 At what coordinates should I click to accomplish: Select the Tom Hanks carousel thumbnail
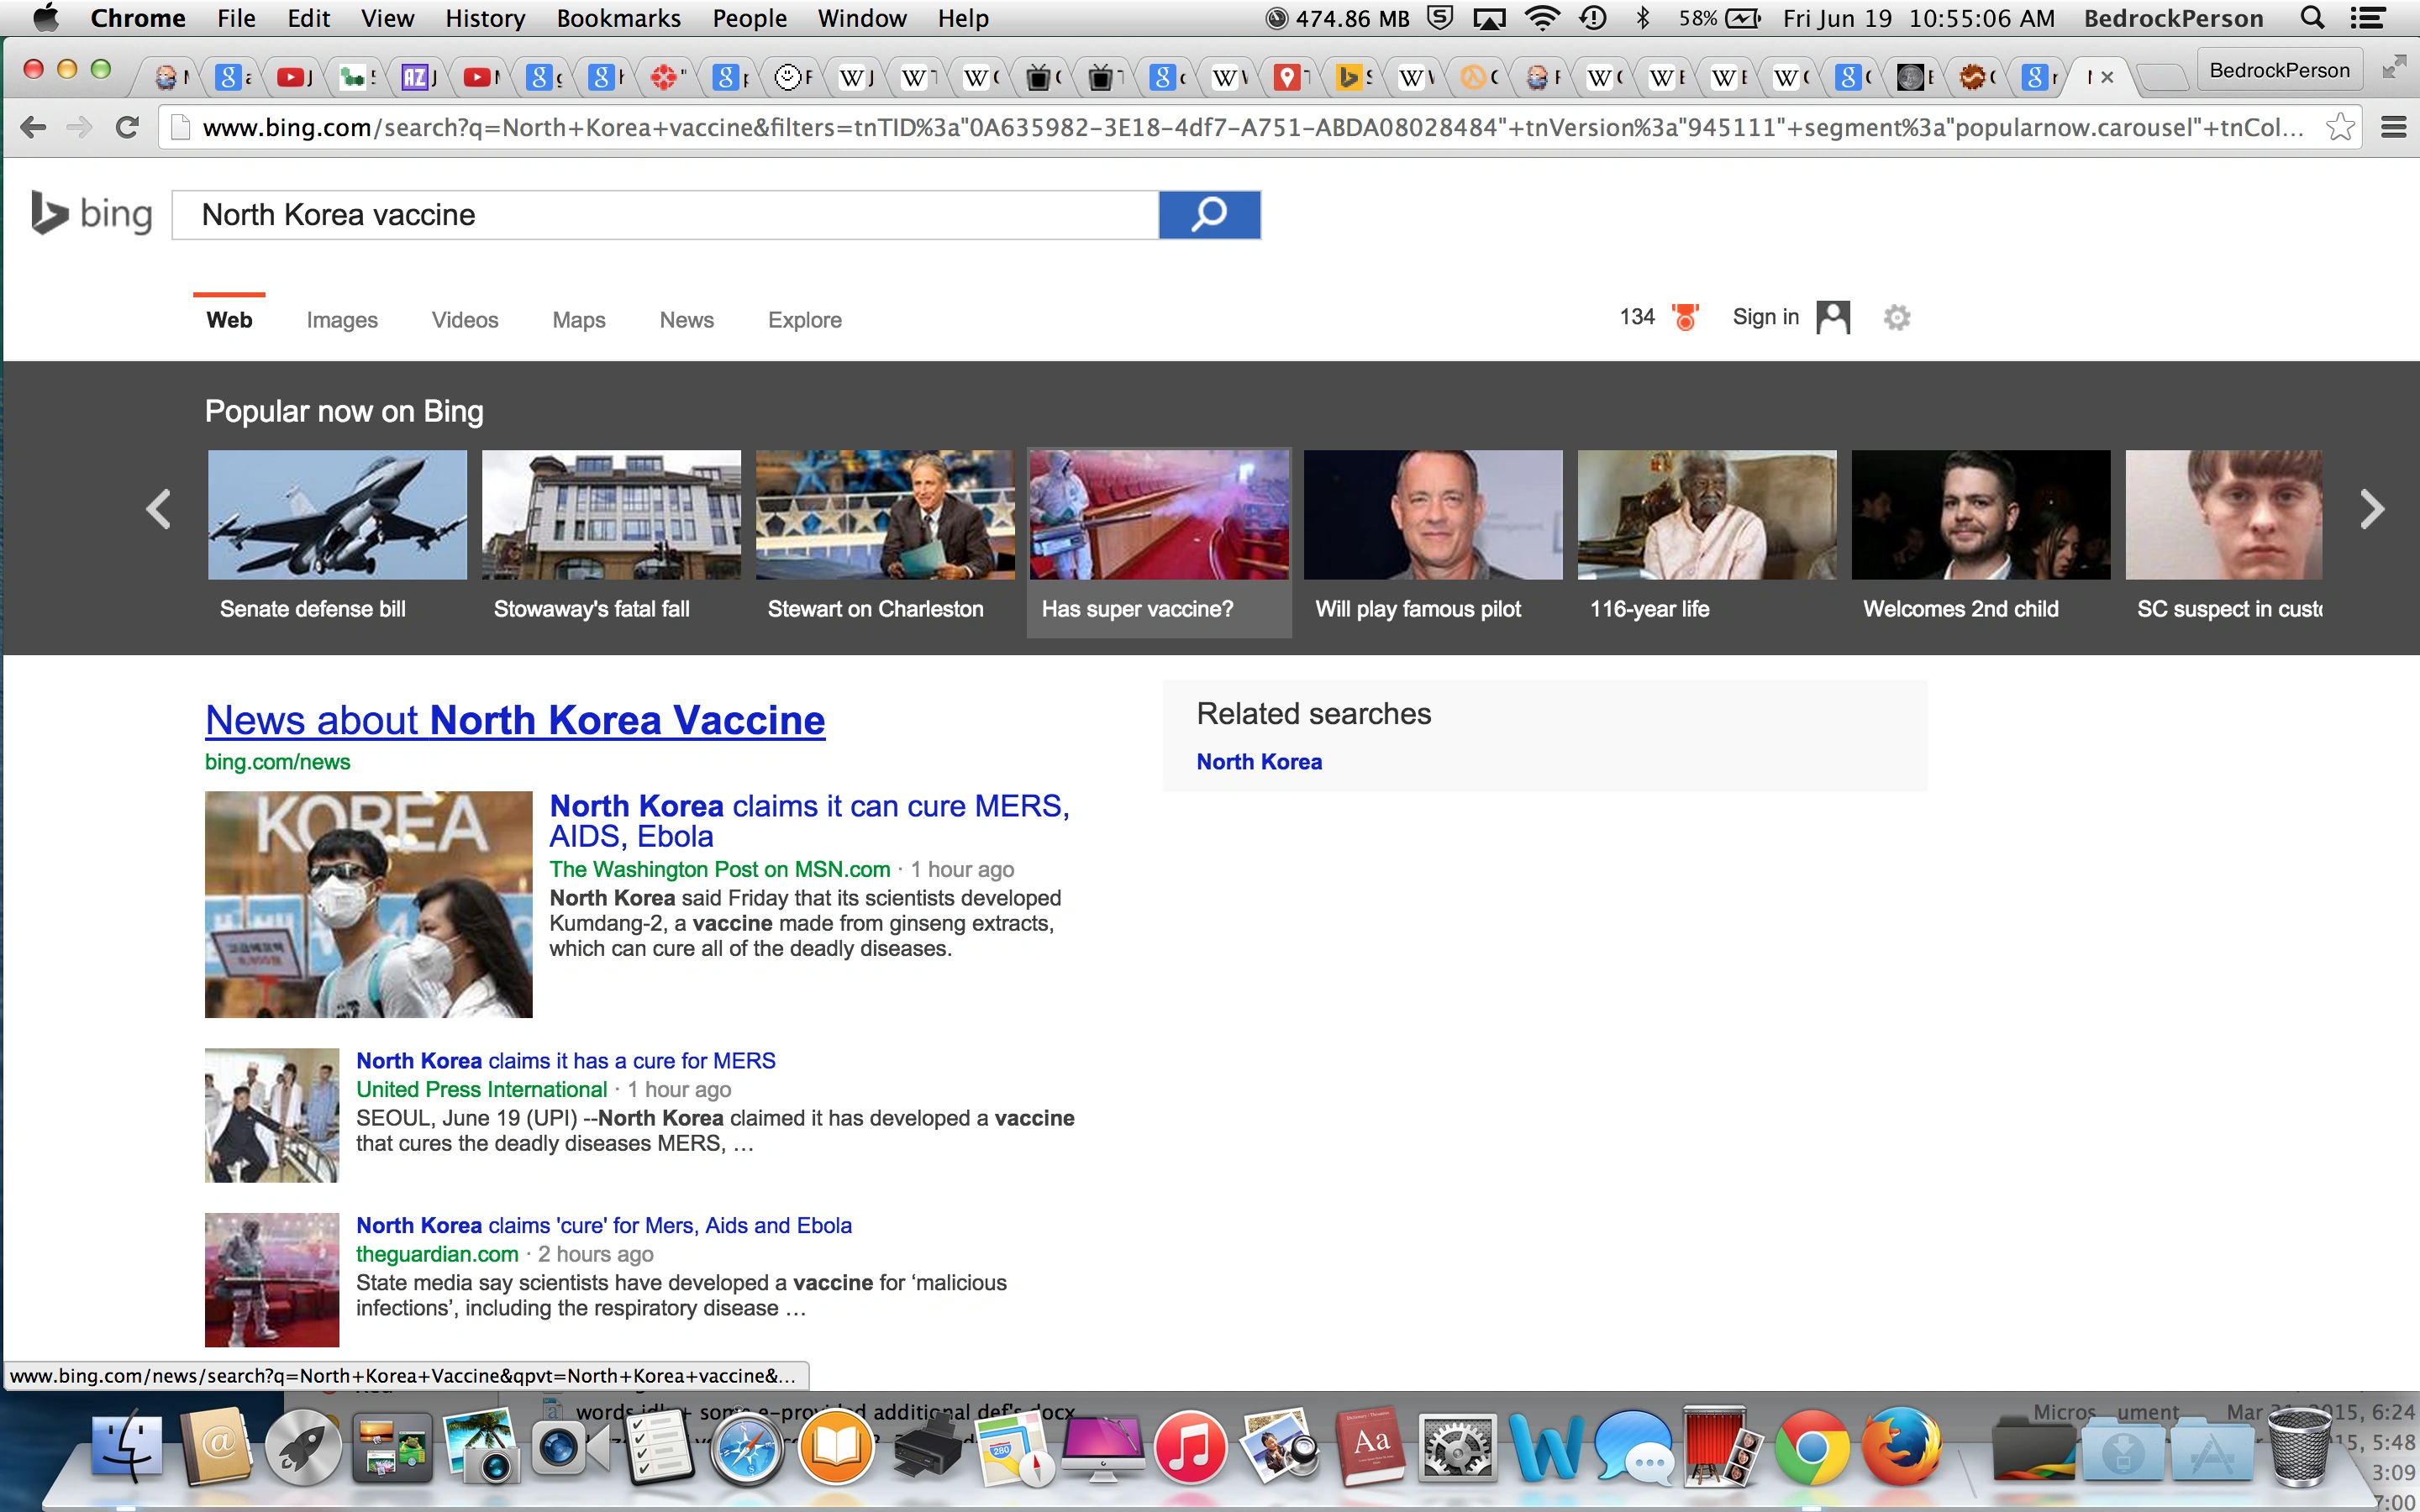[x=1432, y=515]
